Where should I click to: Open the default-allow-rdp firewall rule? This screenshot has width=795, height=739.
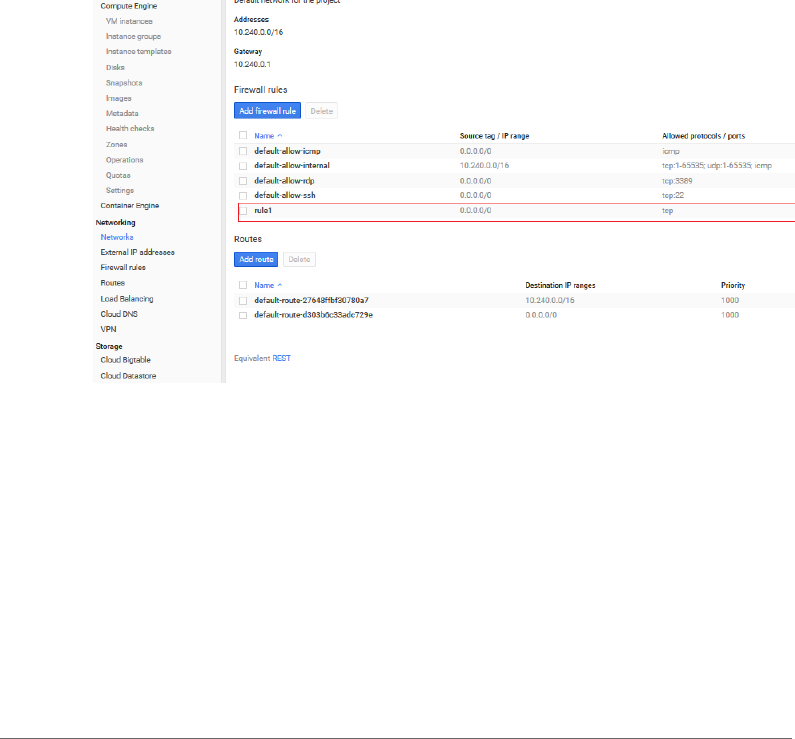pos(284,180)
